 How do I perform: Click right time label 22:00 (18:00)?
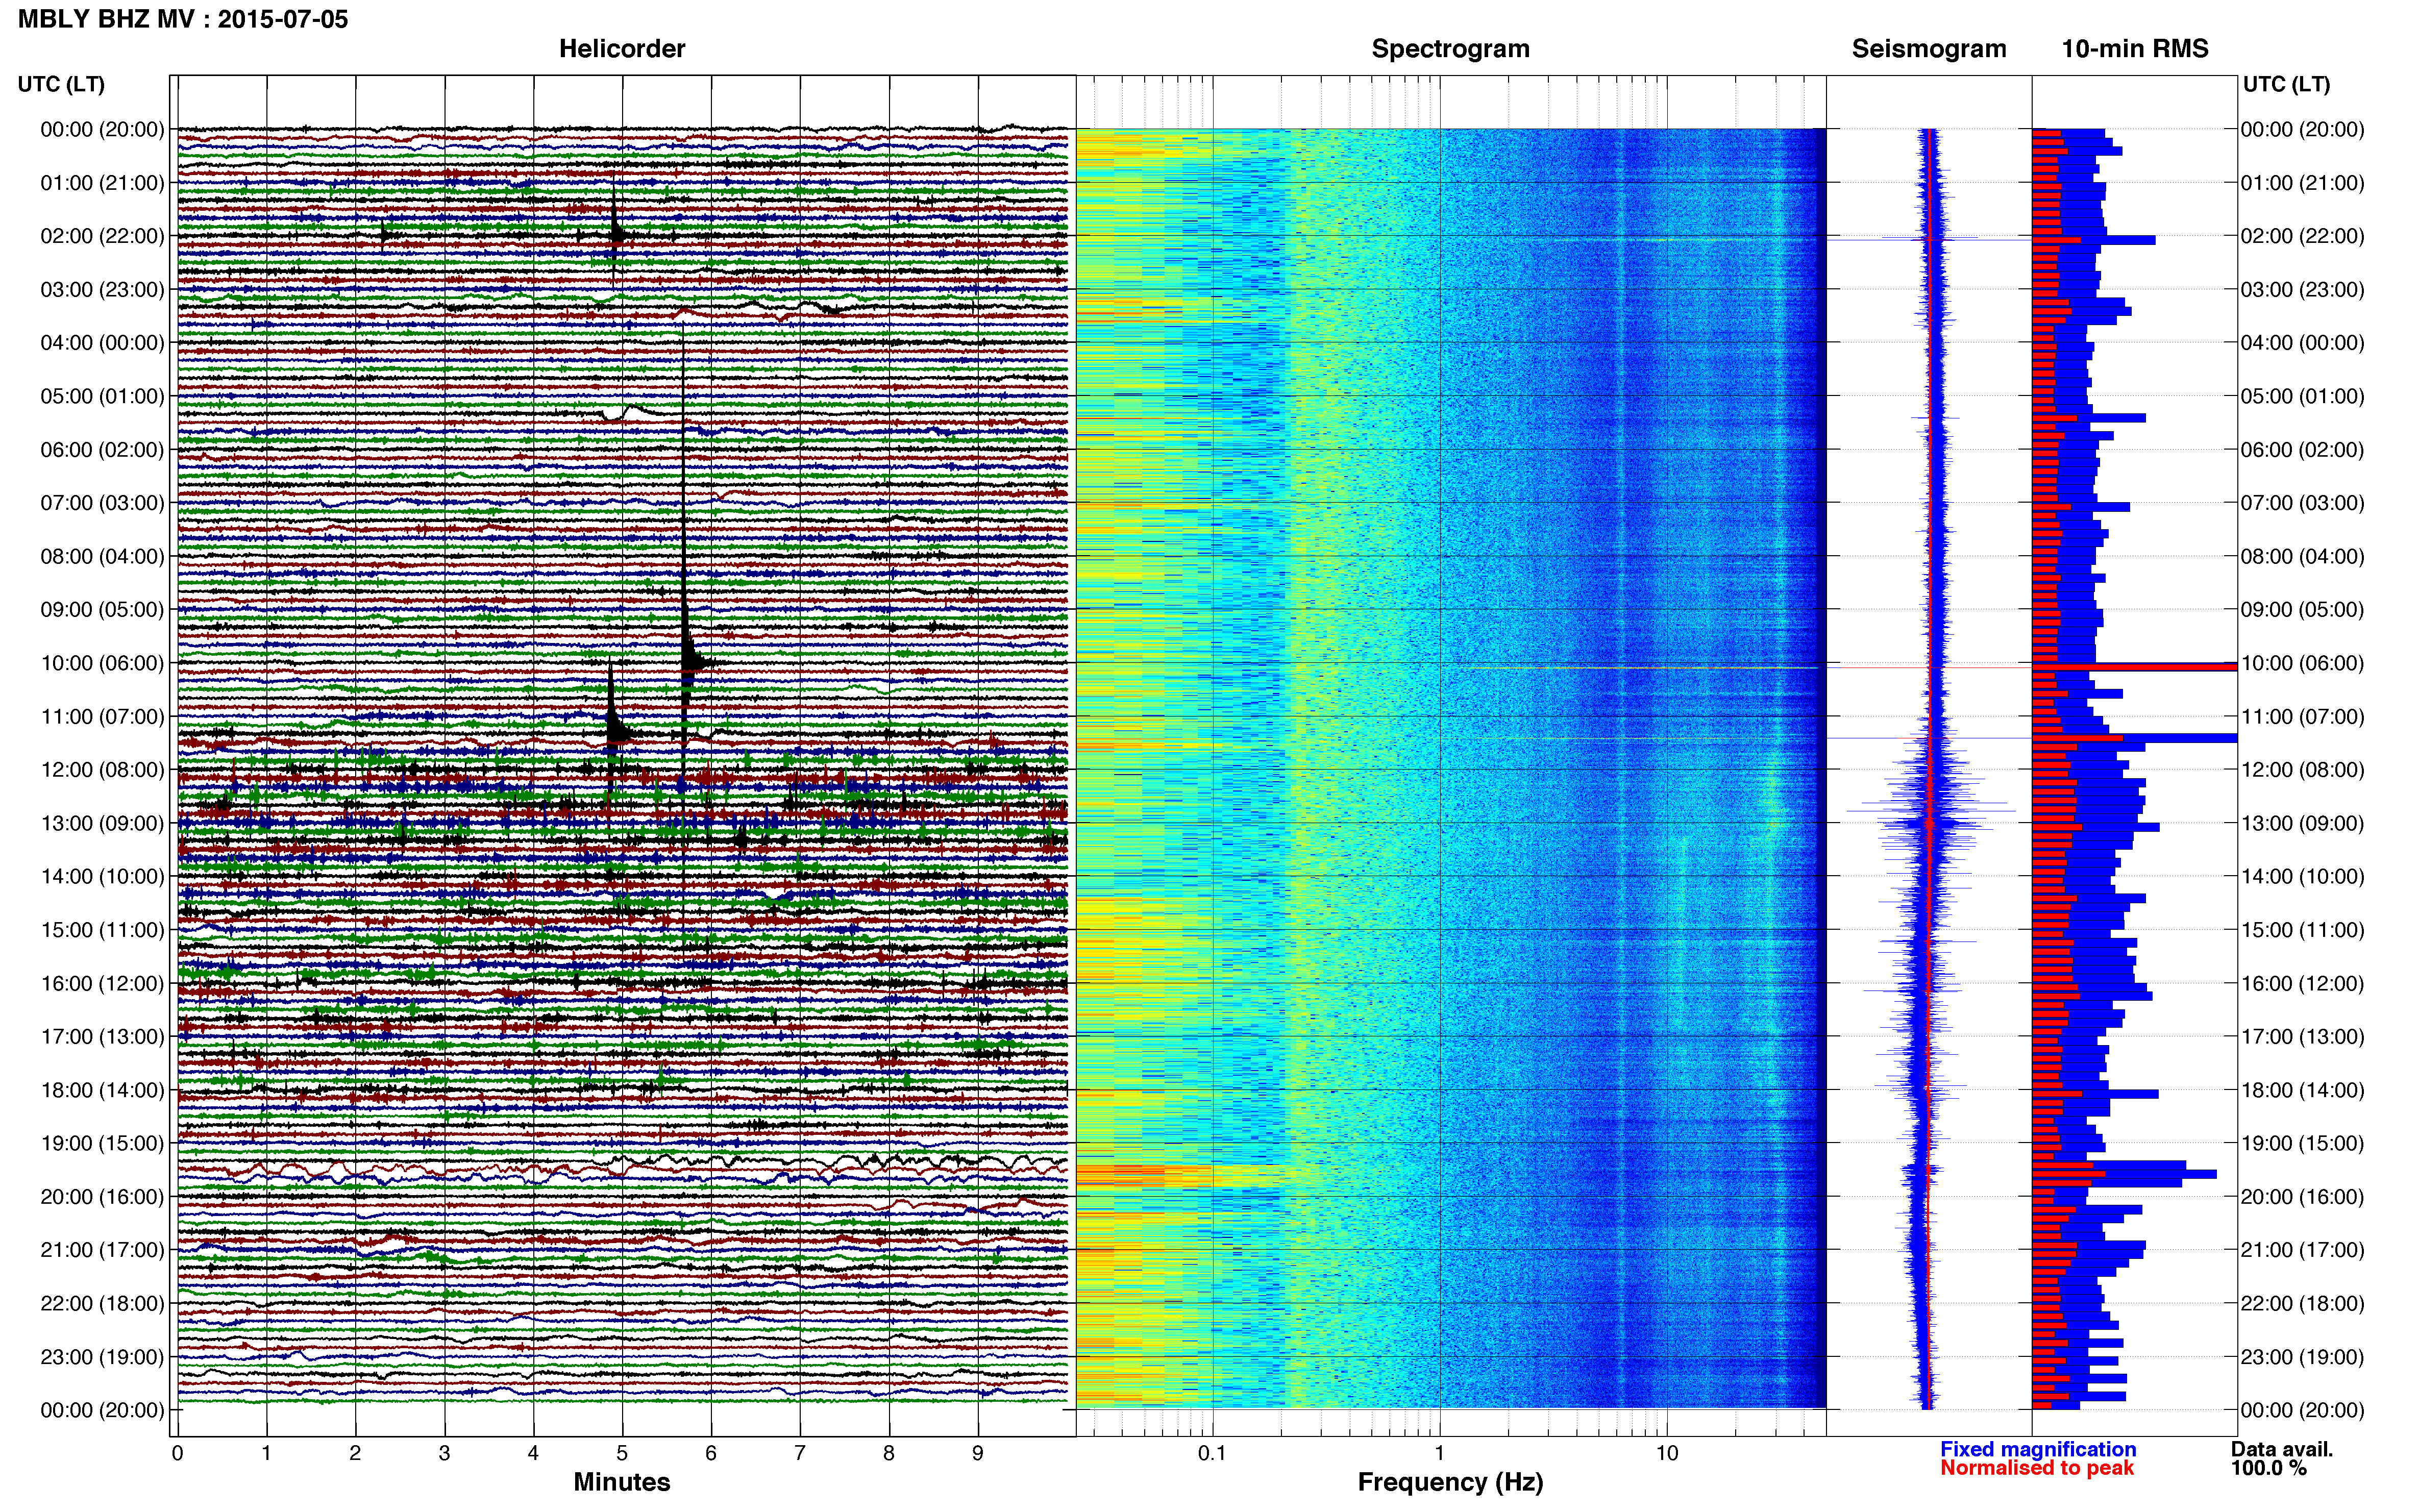click(x=2302, y=1303)
